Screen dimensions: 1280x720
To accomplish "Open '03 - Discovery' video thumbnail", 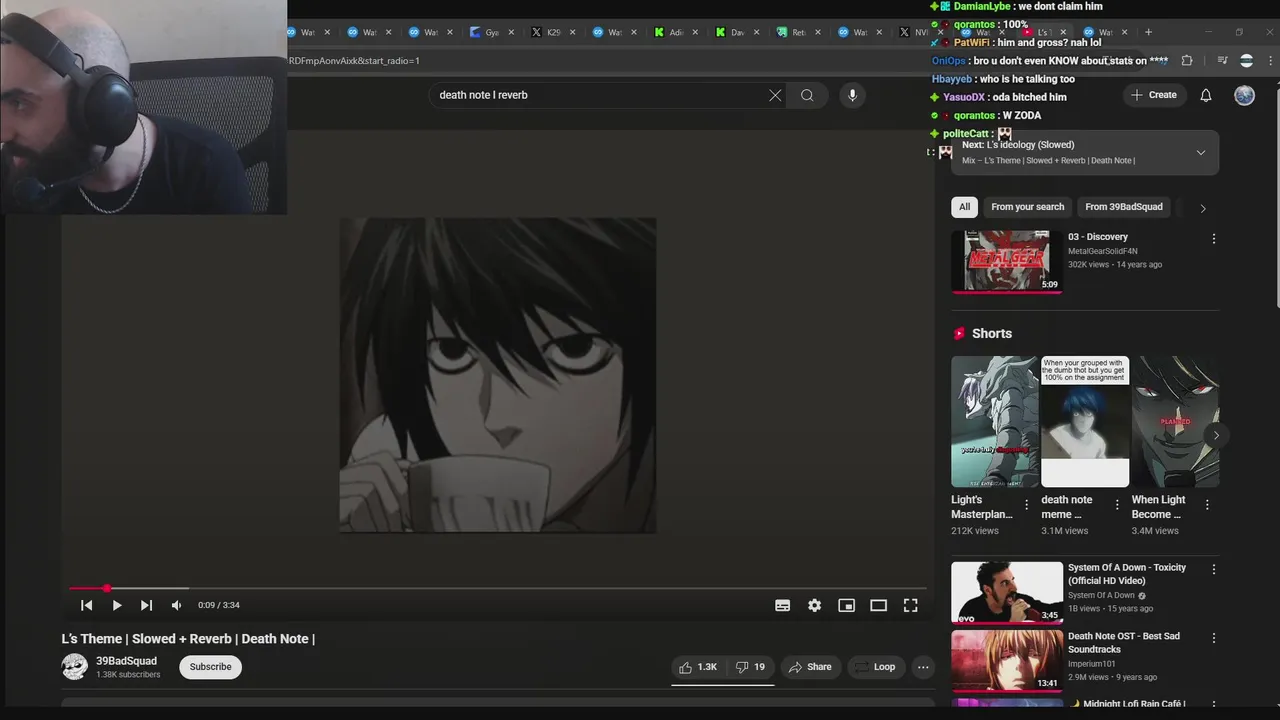I will pyautogui.click(x=1007, y=261).
